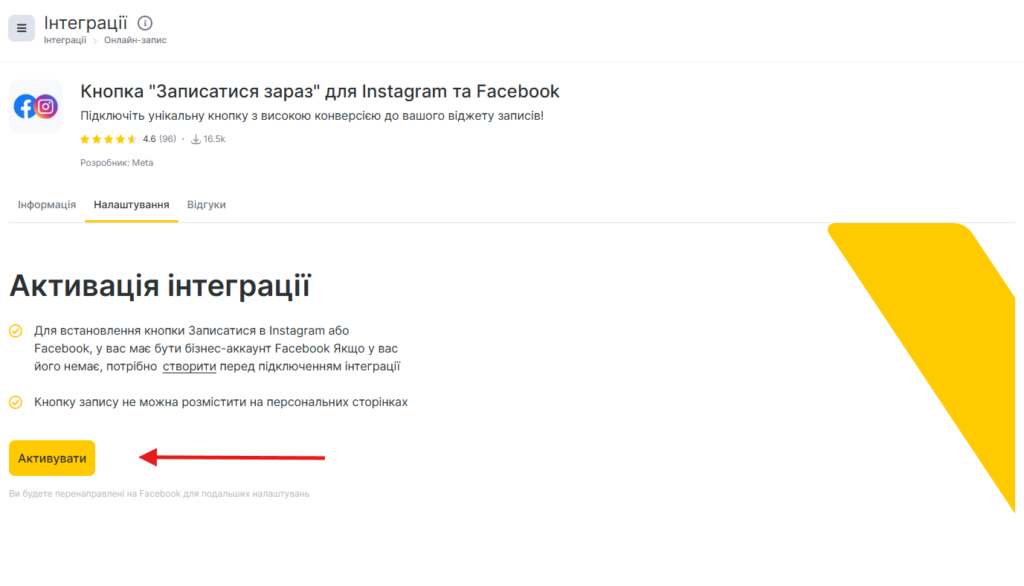The height and width of the screenshot is (586, 1024).
Task: Open the hamburger menu in the header
Action: tap(21, 28)
